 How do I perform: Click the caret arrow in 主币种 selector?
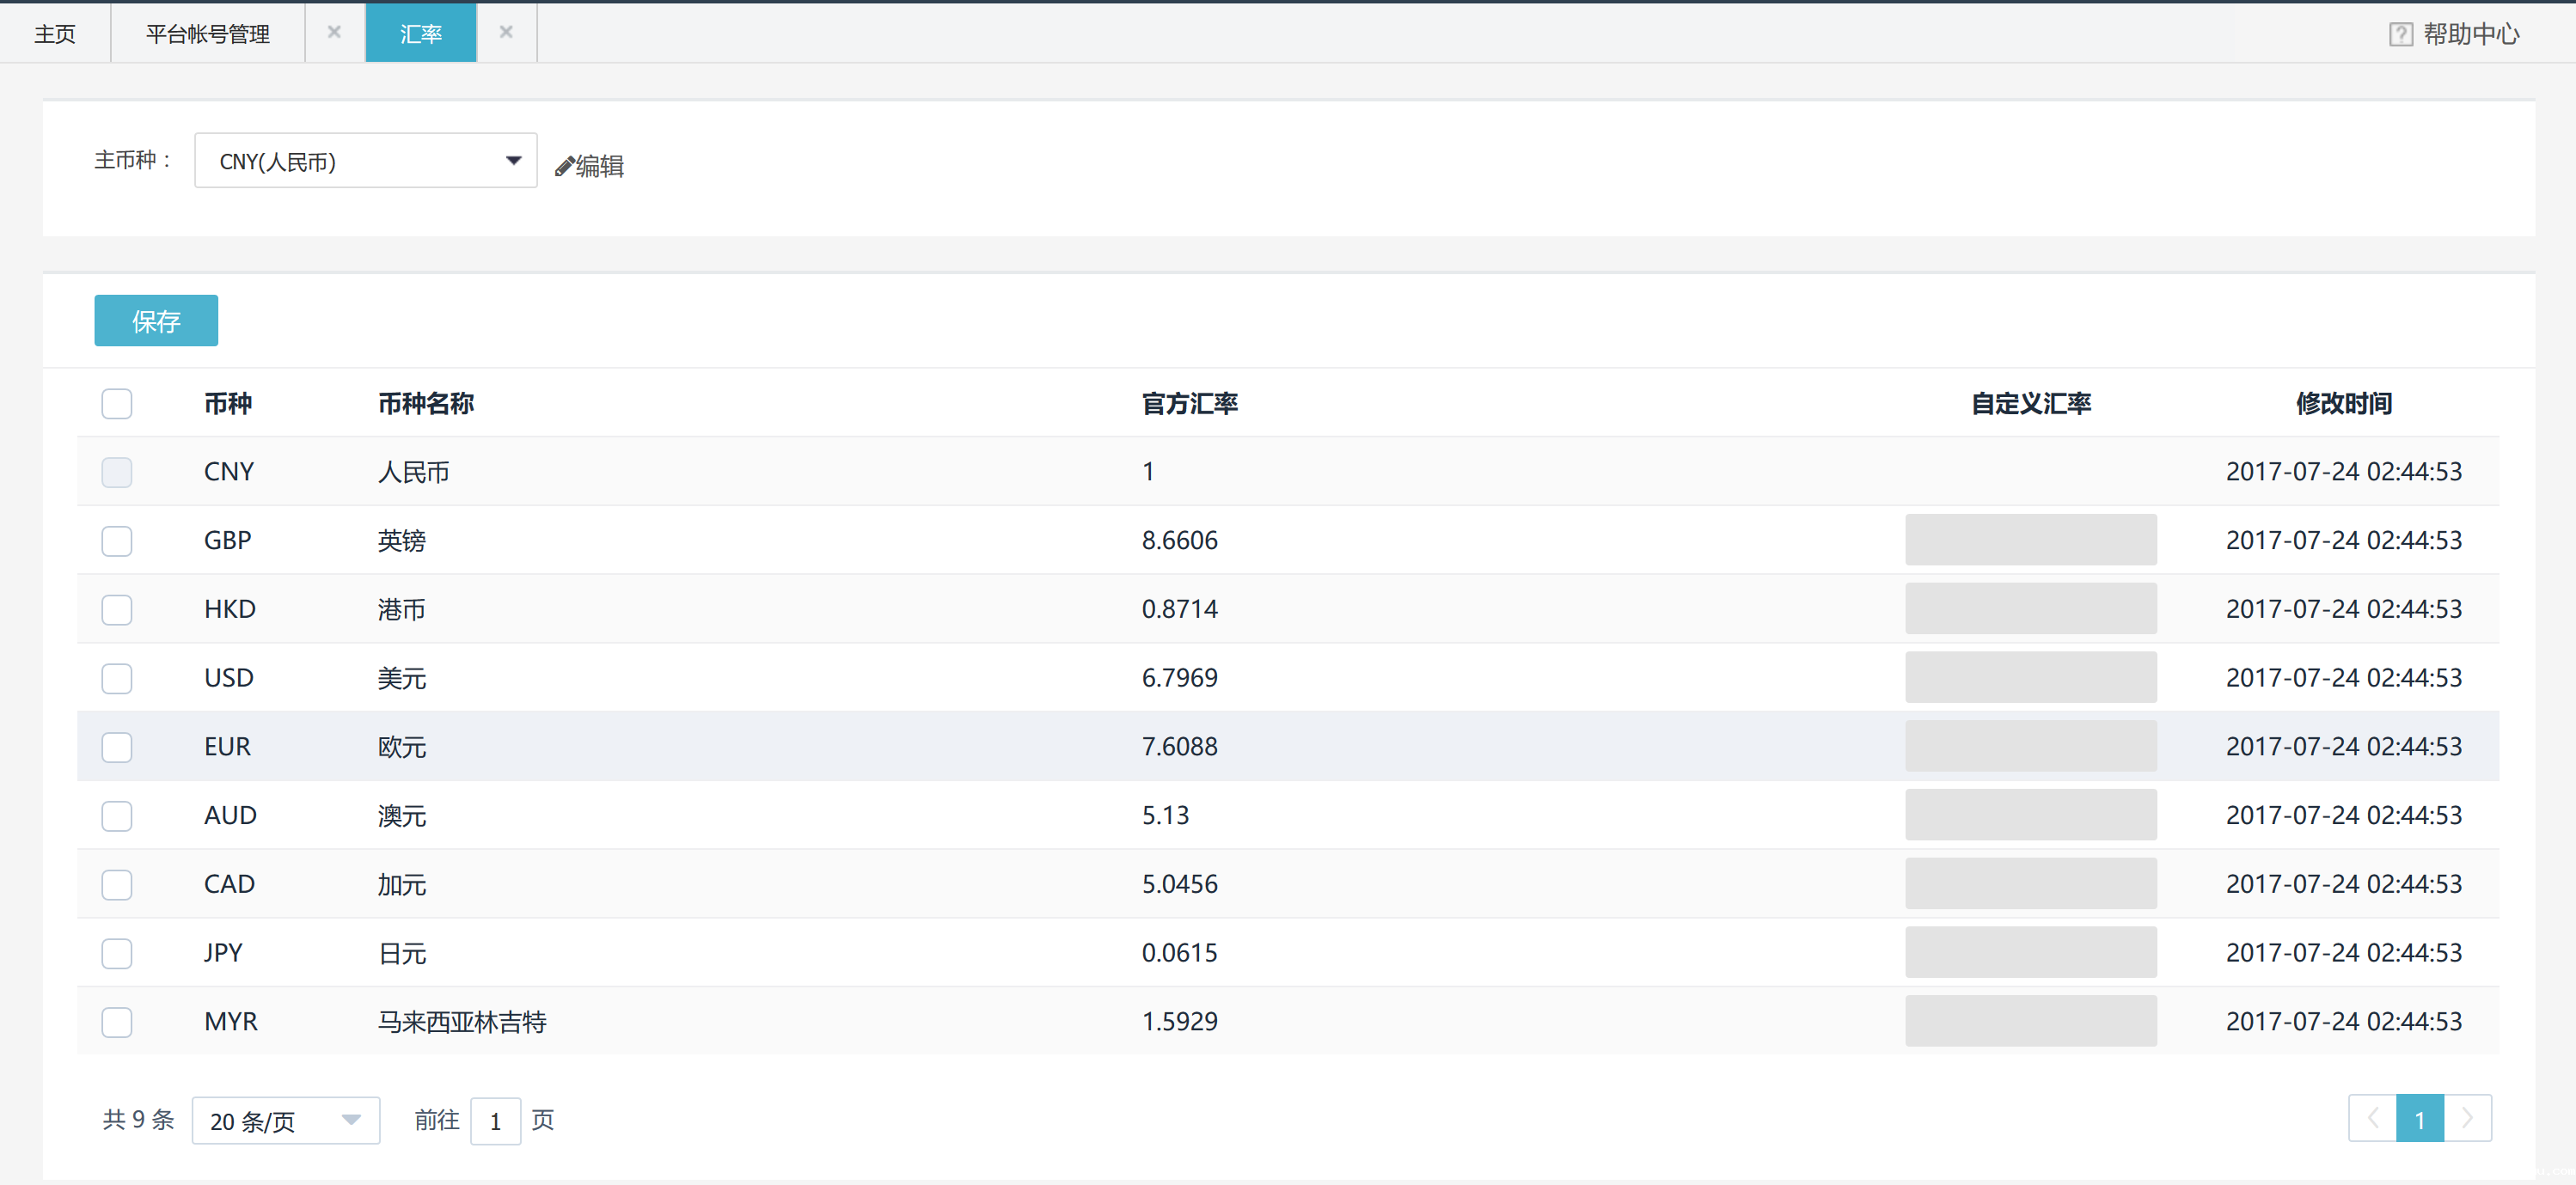click(513, 161)
